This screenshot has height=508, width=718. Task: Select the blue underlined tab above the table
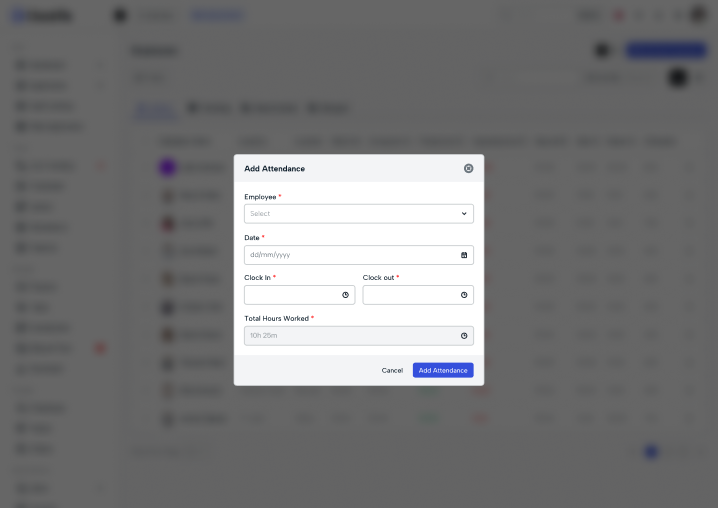[155, 109]
